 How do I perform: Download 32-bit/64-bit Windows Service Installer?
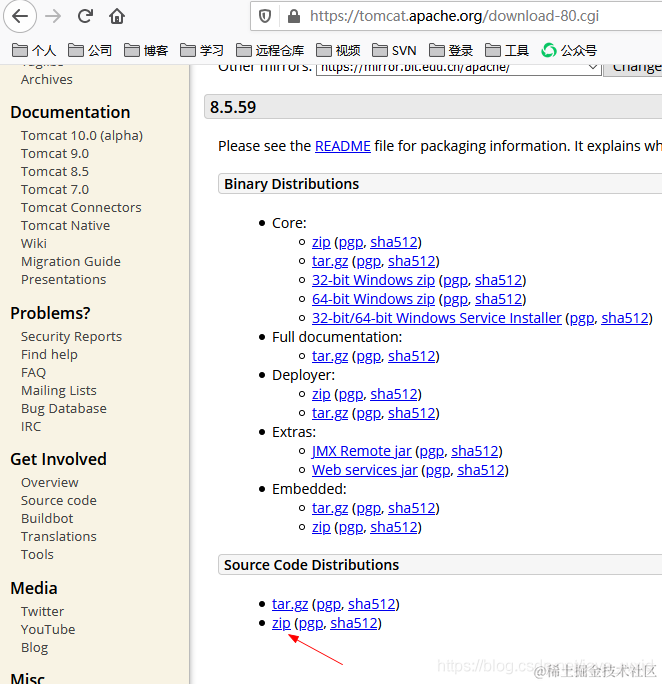[x=437, y=318]
